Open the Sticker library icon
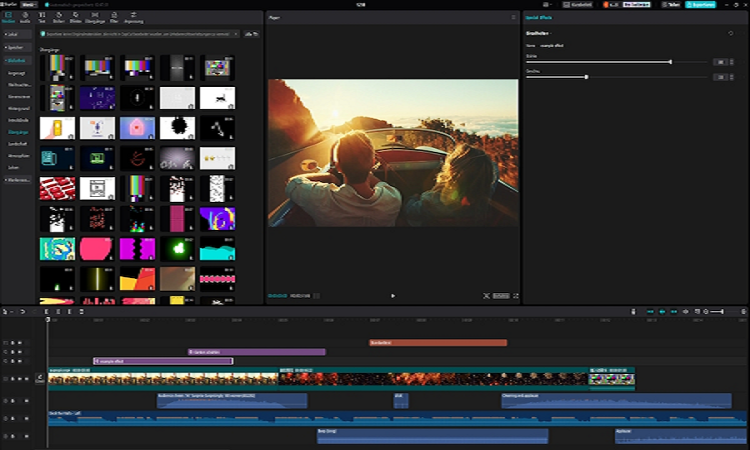Viewport: 750px width, 450px height. click(59, 18)
